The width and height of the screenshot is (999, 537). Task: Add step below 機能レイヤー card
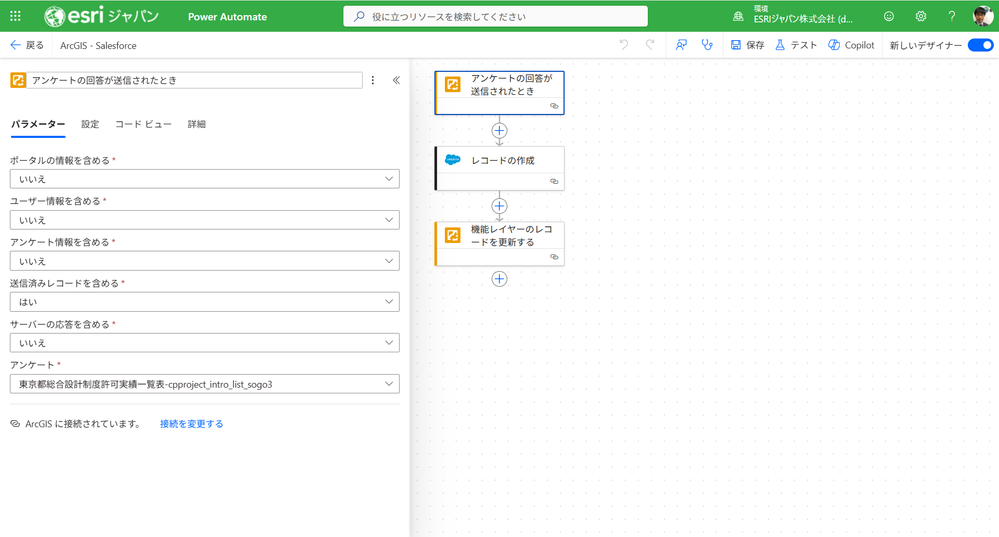click(500, 278)
